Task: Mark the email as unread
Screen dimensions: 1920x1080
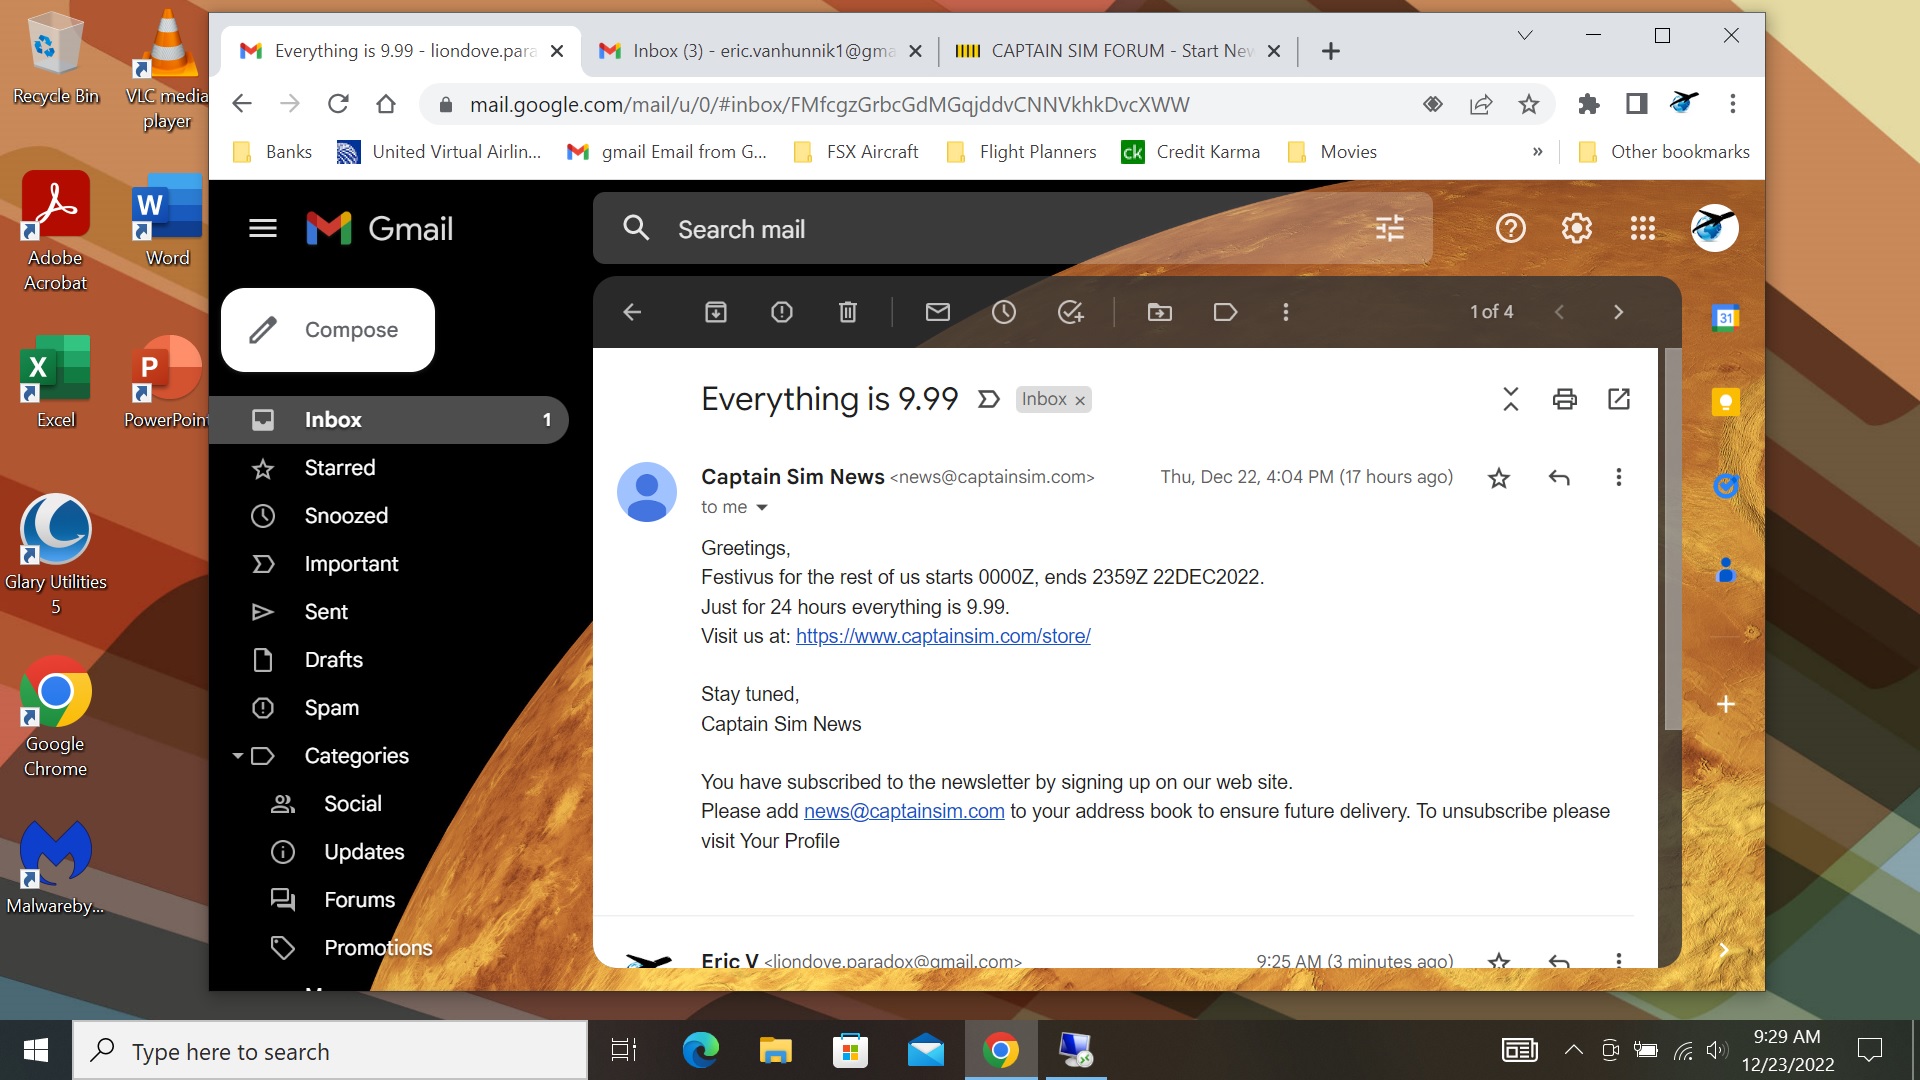Action: pyautogui.click(x=937, y=312)
